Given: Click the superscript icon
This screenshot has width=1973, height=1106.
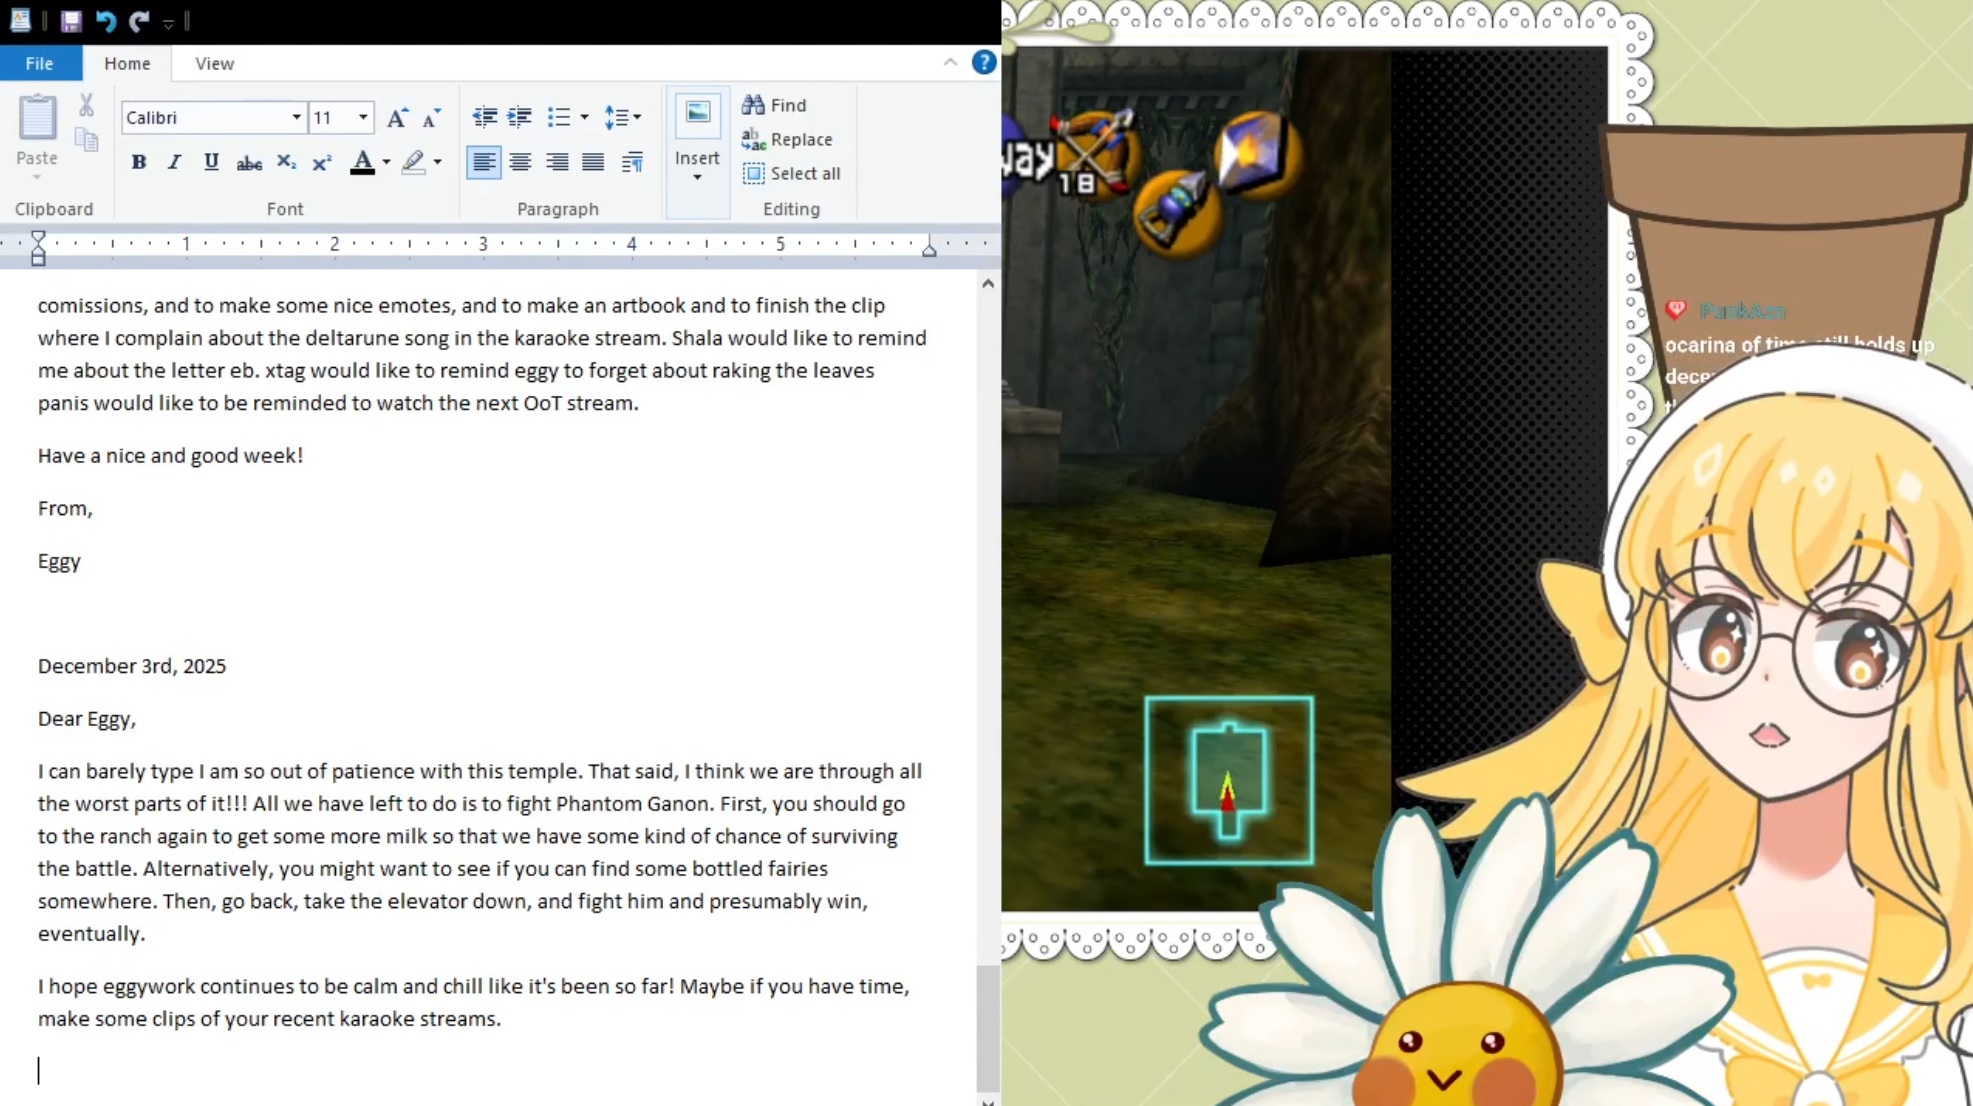Looking at the screenshot, I should 322,162.
